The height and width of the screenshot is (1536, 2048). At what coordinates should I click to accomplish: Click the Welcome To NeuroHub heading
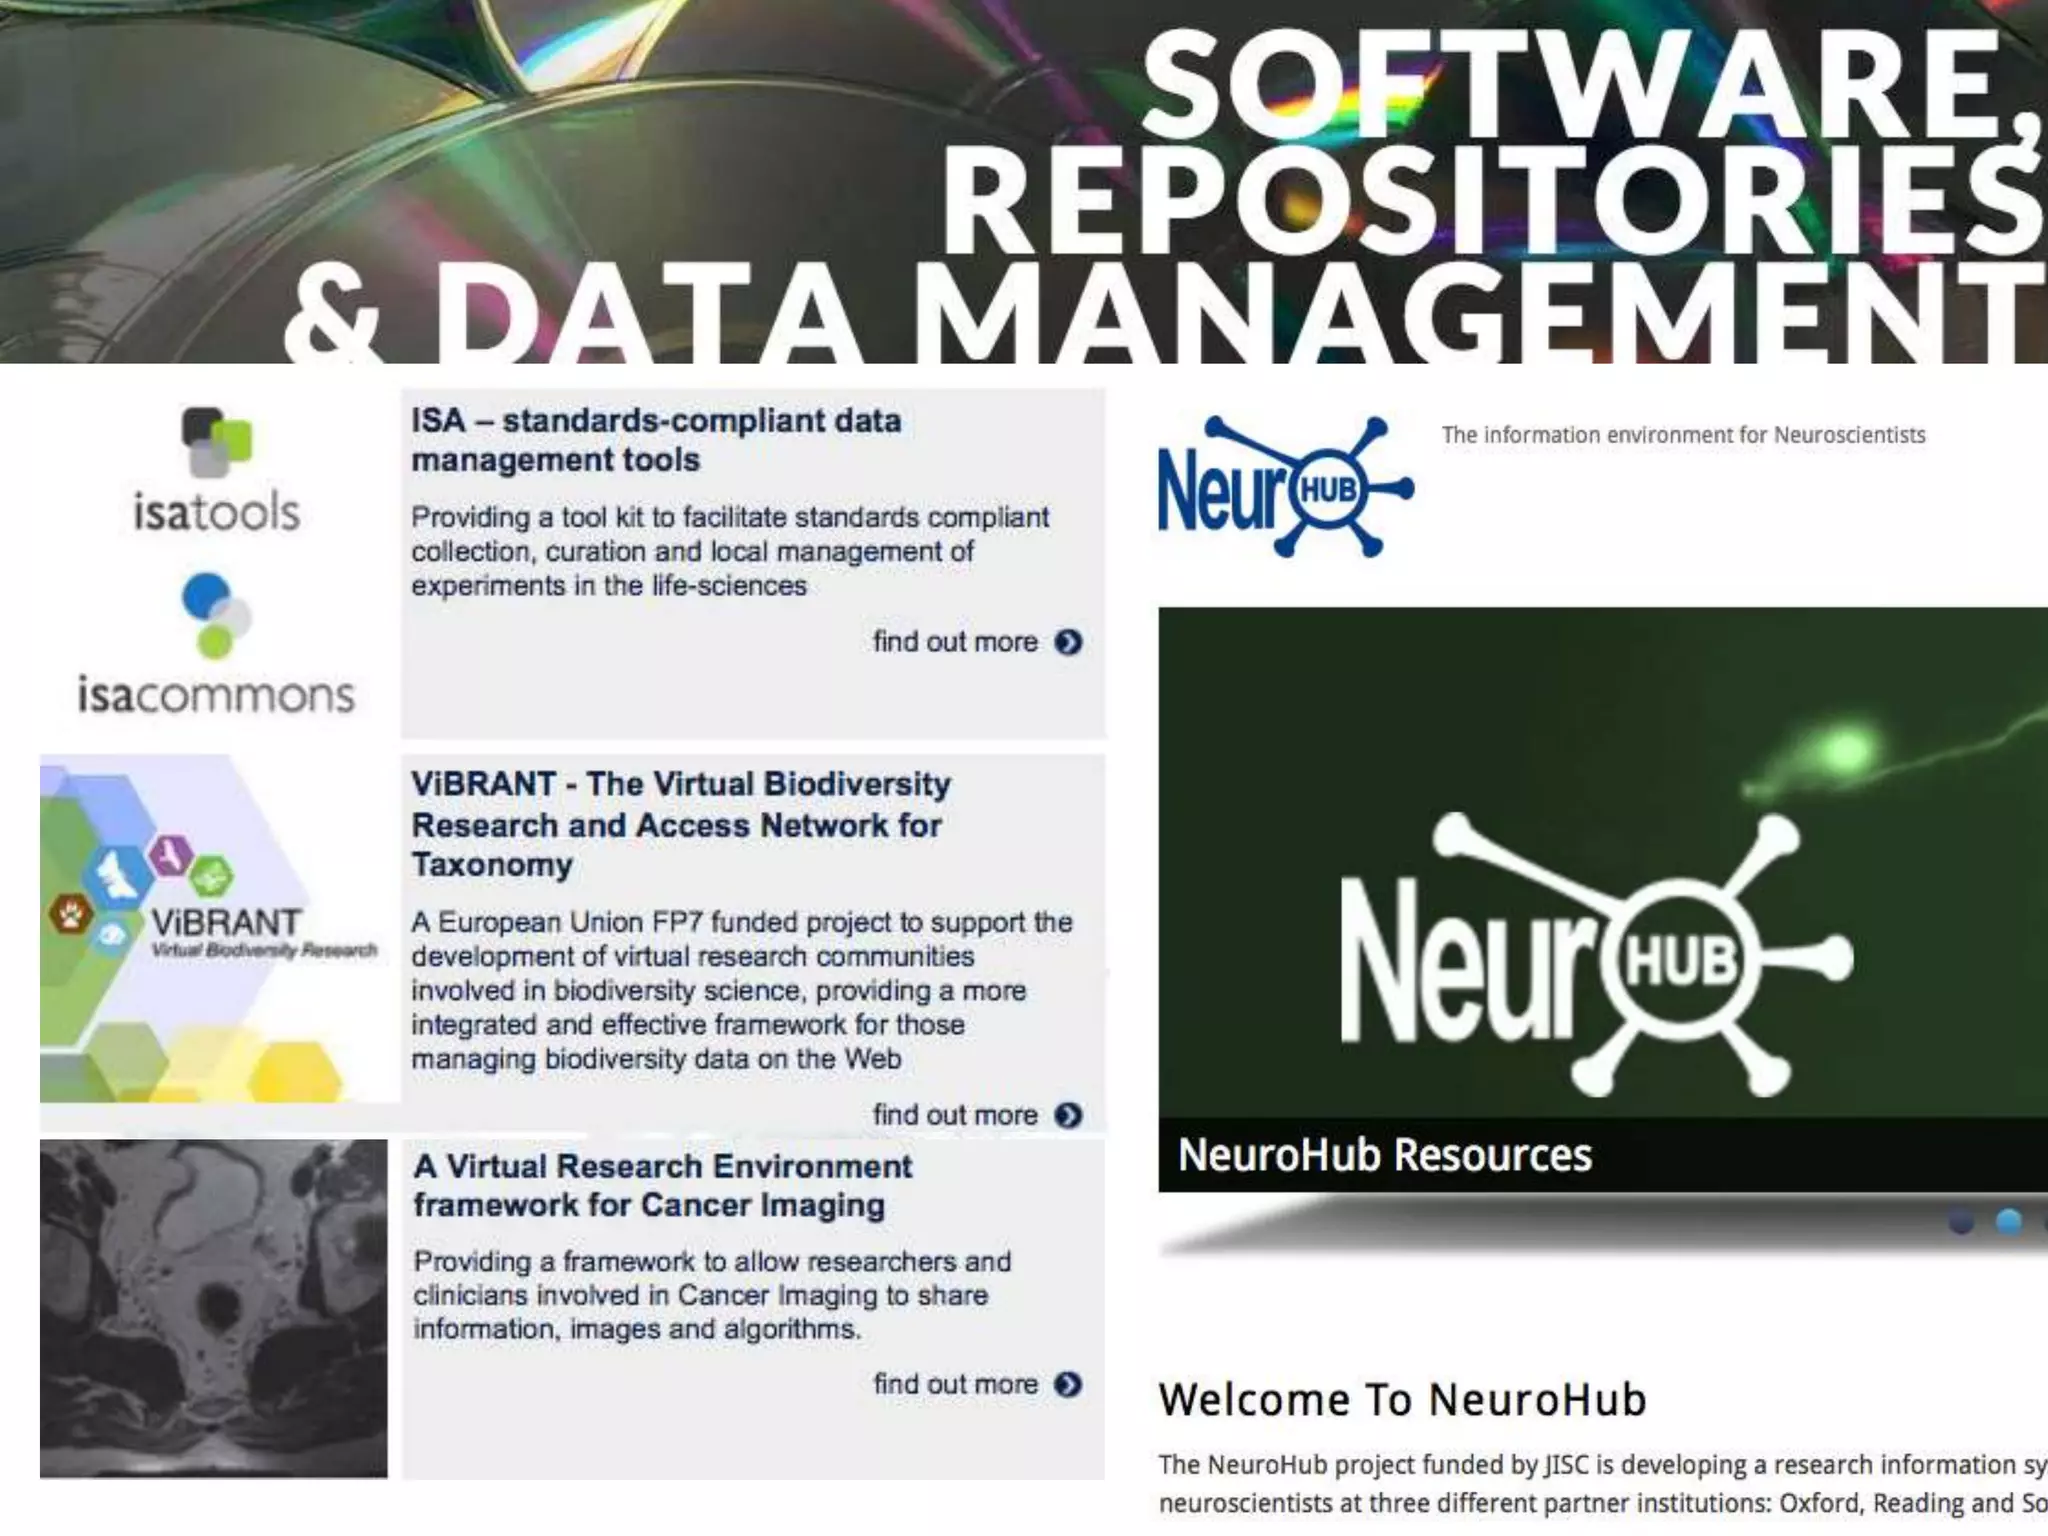(1402, 1399)
